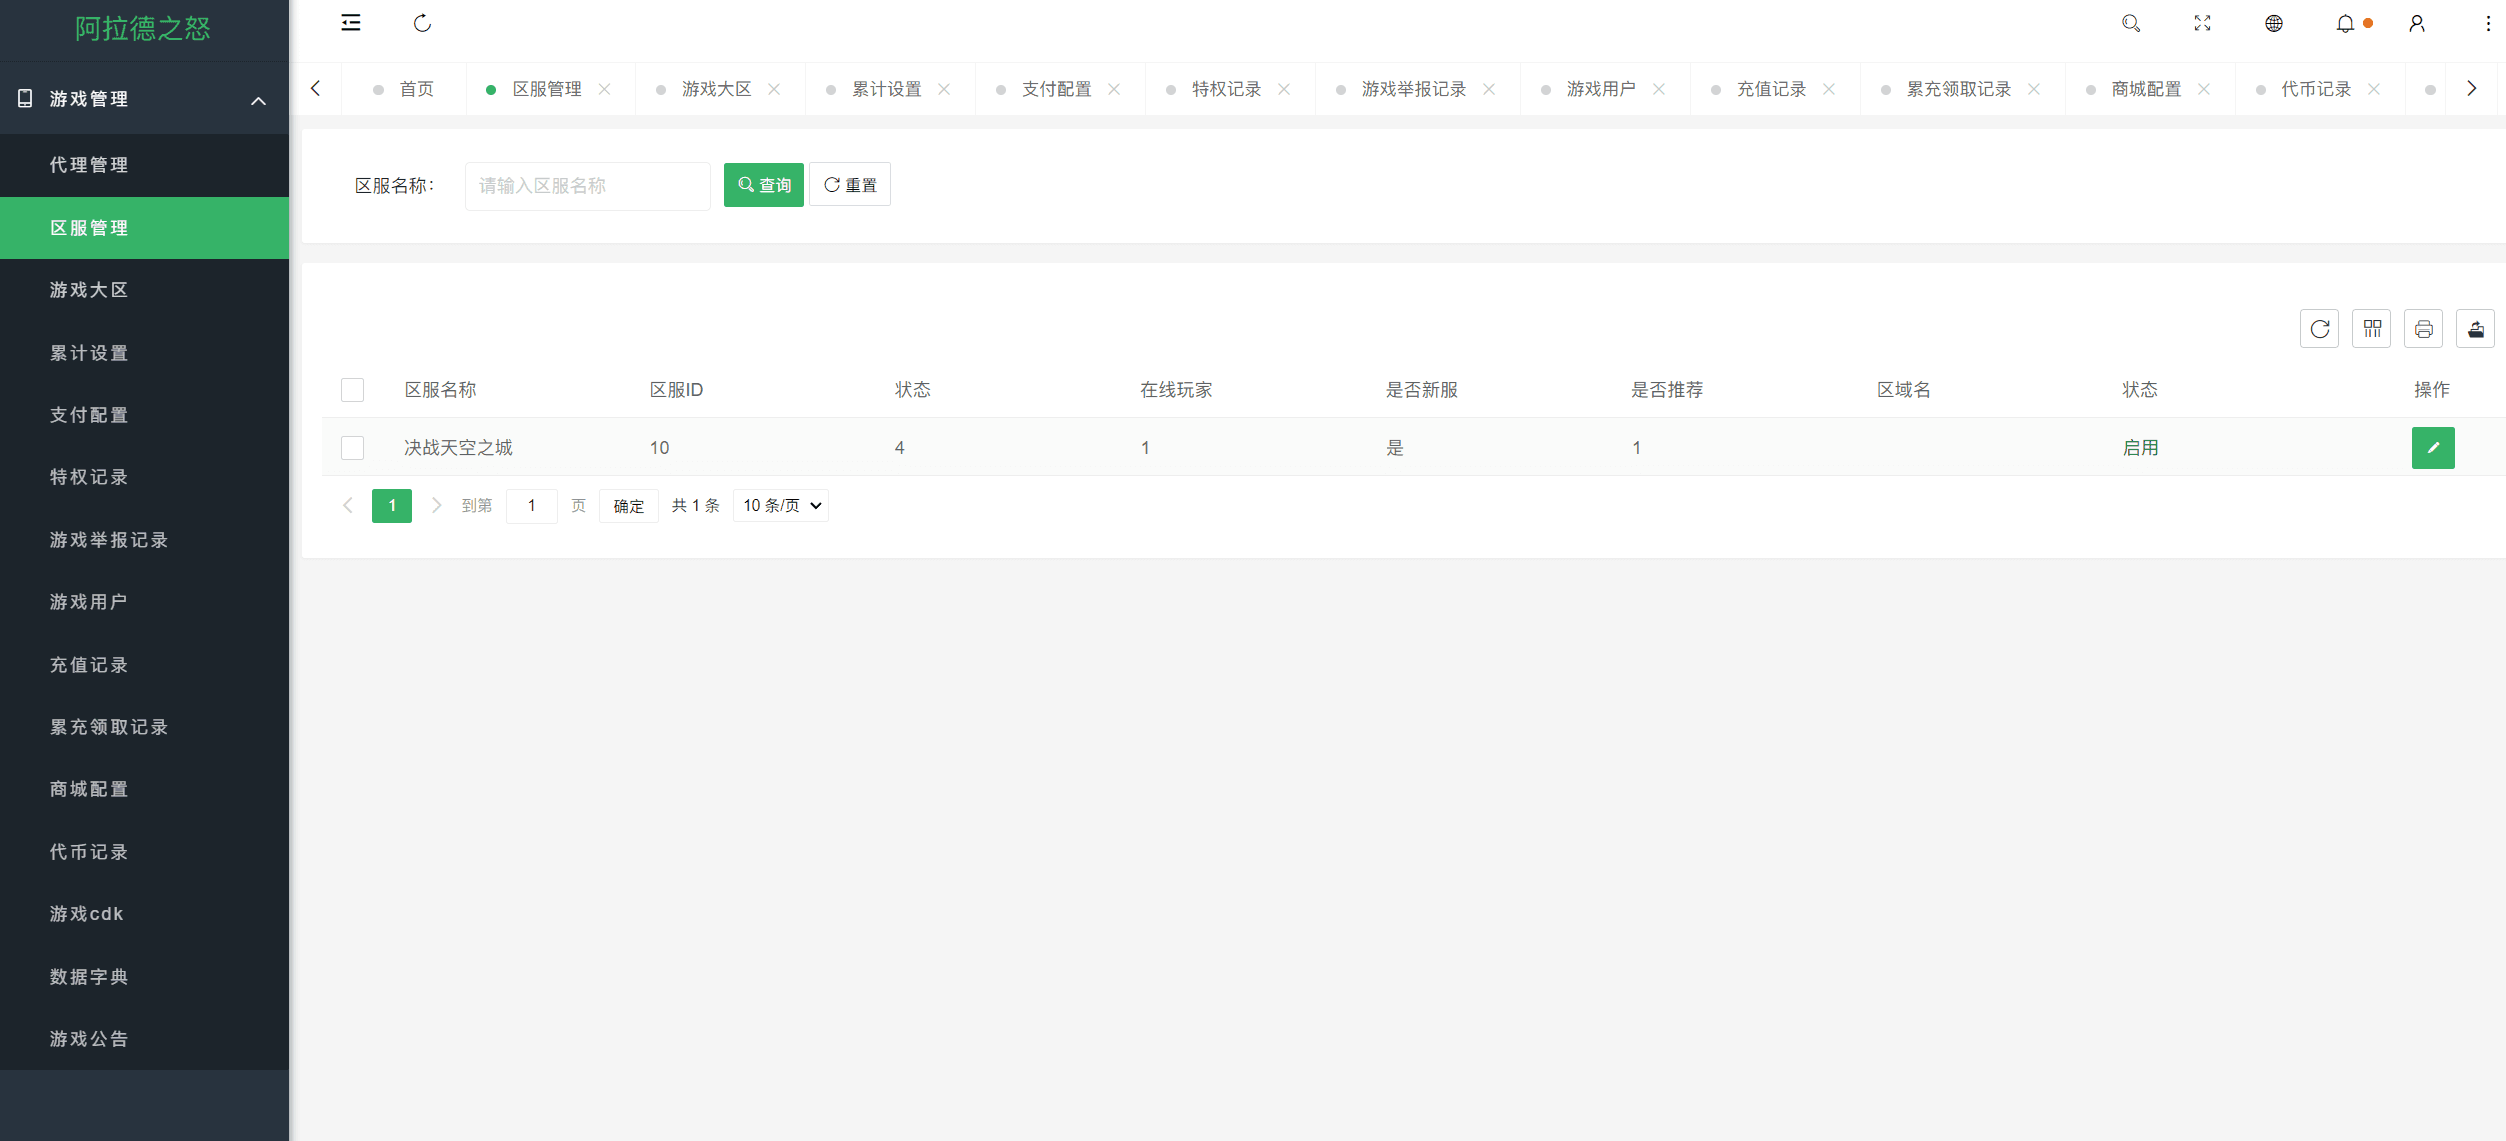Open notifications bell icon
2506x1141 pixels.
pyautogui.click(x=2345, y=23)
